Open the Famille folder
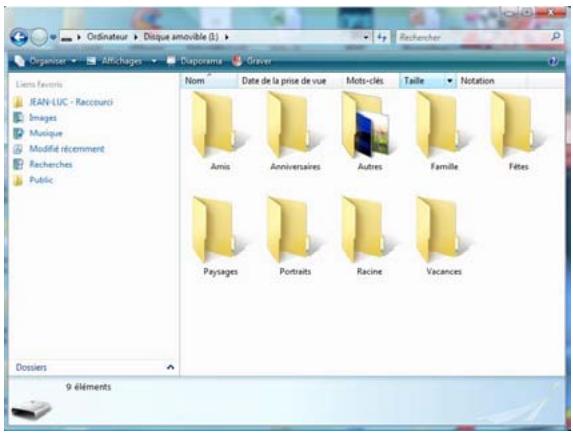Screen dimensions: 573x434 coord(443,130)
